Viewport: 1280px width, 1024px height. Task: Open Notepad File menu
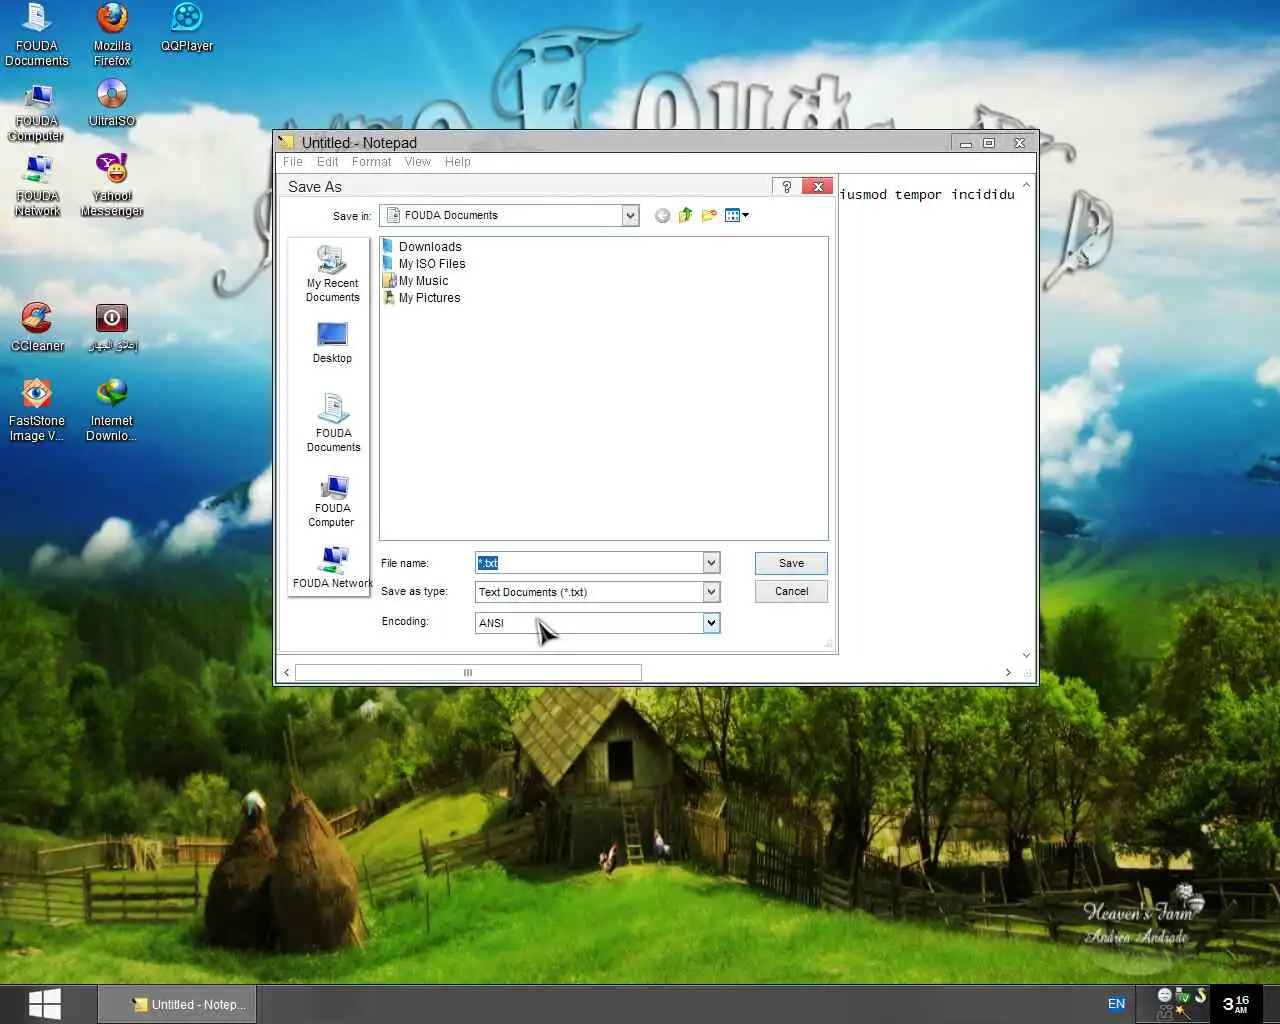pyautogui.click(x=293, y=162)
